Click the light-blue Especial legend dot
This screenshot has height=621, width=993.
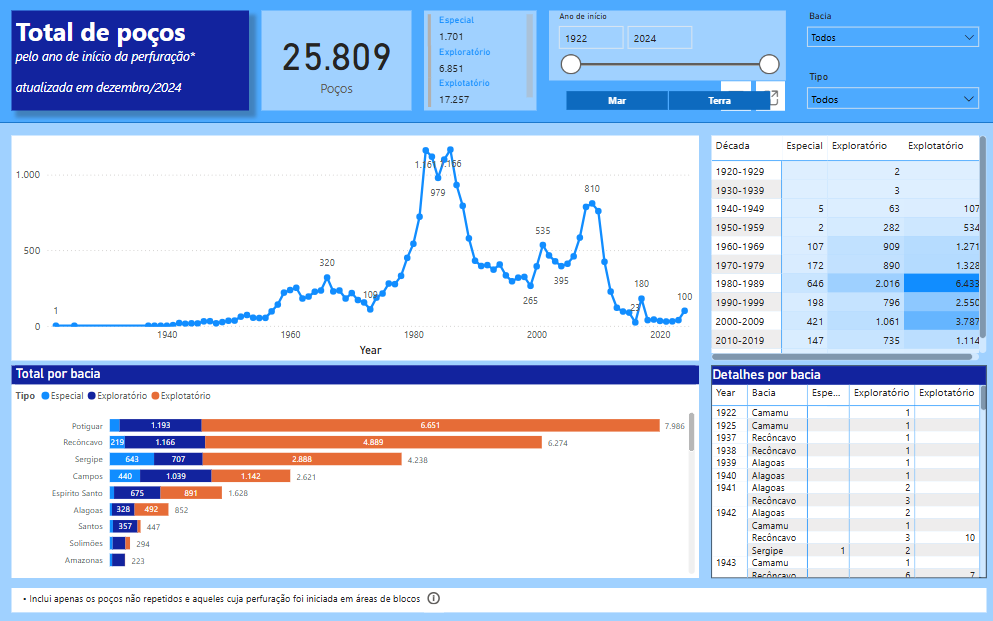click(x=45, y=396)
